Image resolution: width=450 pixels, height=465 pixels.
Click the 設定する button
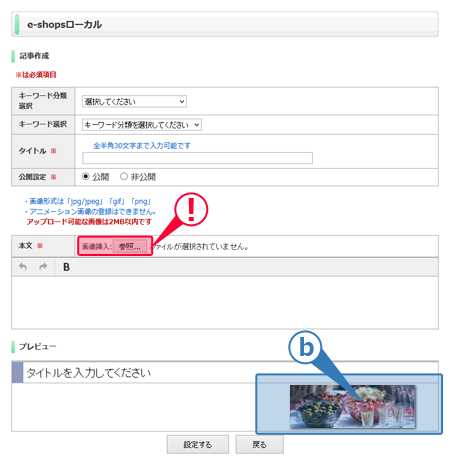click(198, 444)
